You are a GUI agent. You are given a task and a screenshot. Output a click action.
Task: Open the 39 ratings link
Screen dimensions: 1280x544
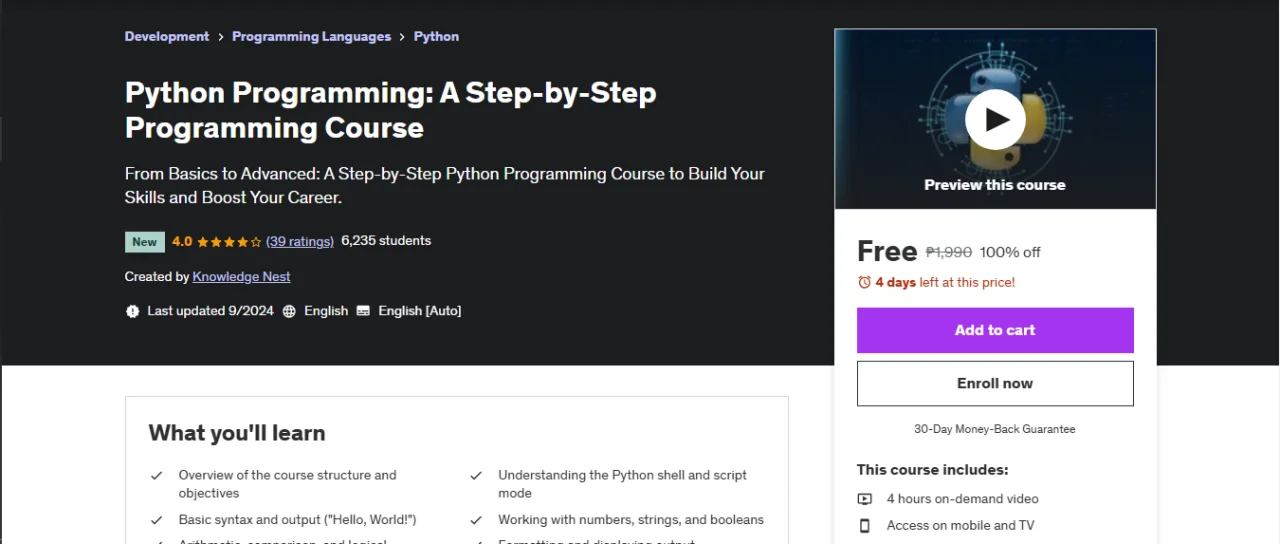[x=300, y=241]
